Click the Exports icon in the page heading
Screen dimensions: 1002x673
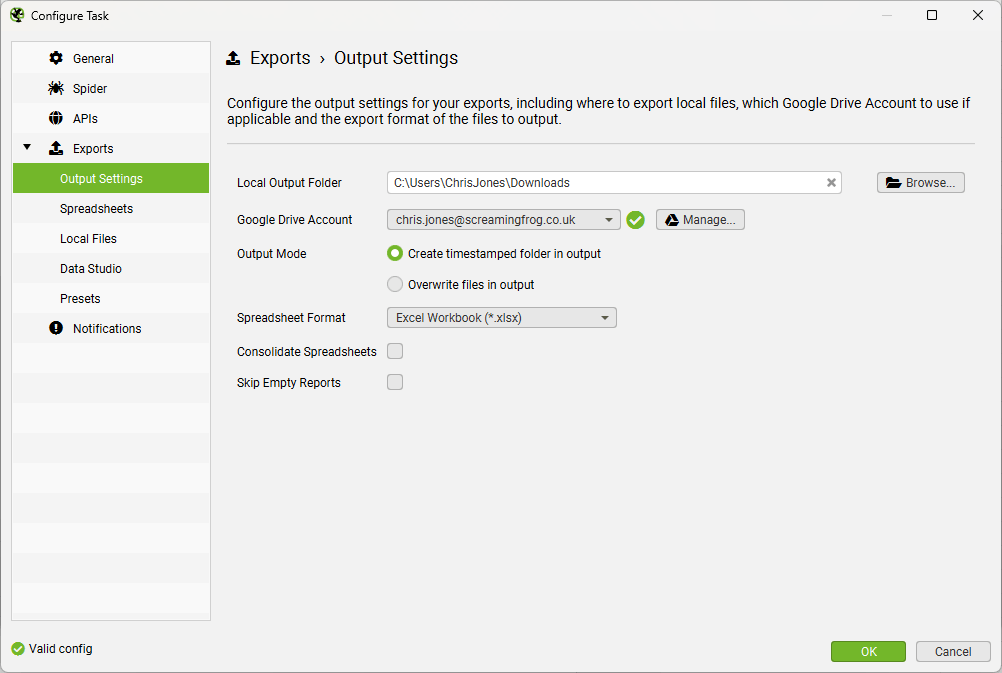(233, 58)
